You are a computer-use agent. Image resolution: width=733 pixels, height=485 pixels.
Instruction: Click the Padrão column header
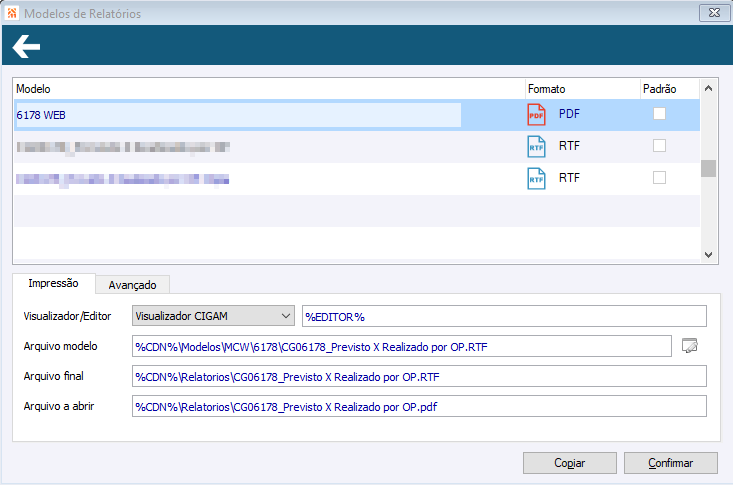(x=669, y=89)
